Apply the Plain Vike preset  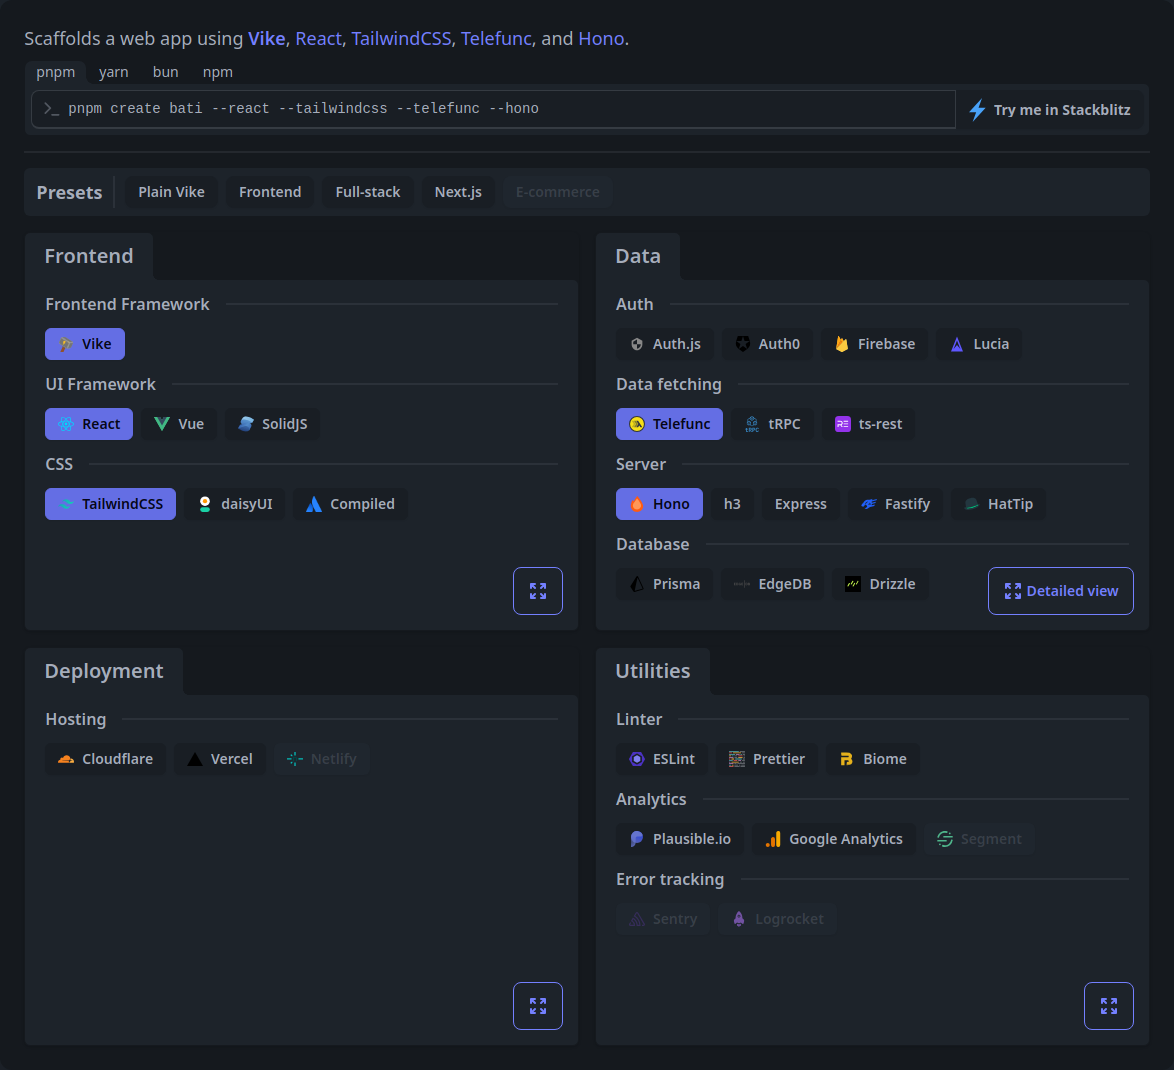(171, 192)
